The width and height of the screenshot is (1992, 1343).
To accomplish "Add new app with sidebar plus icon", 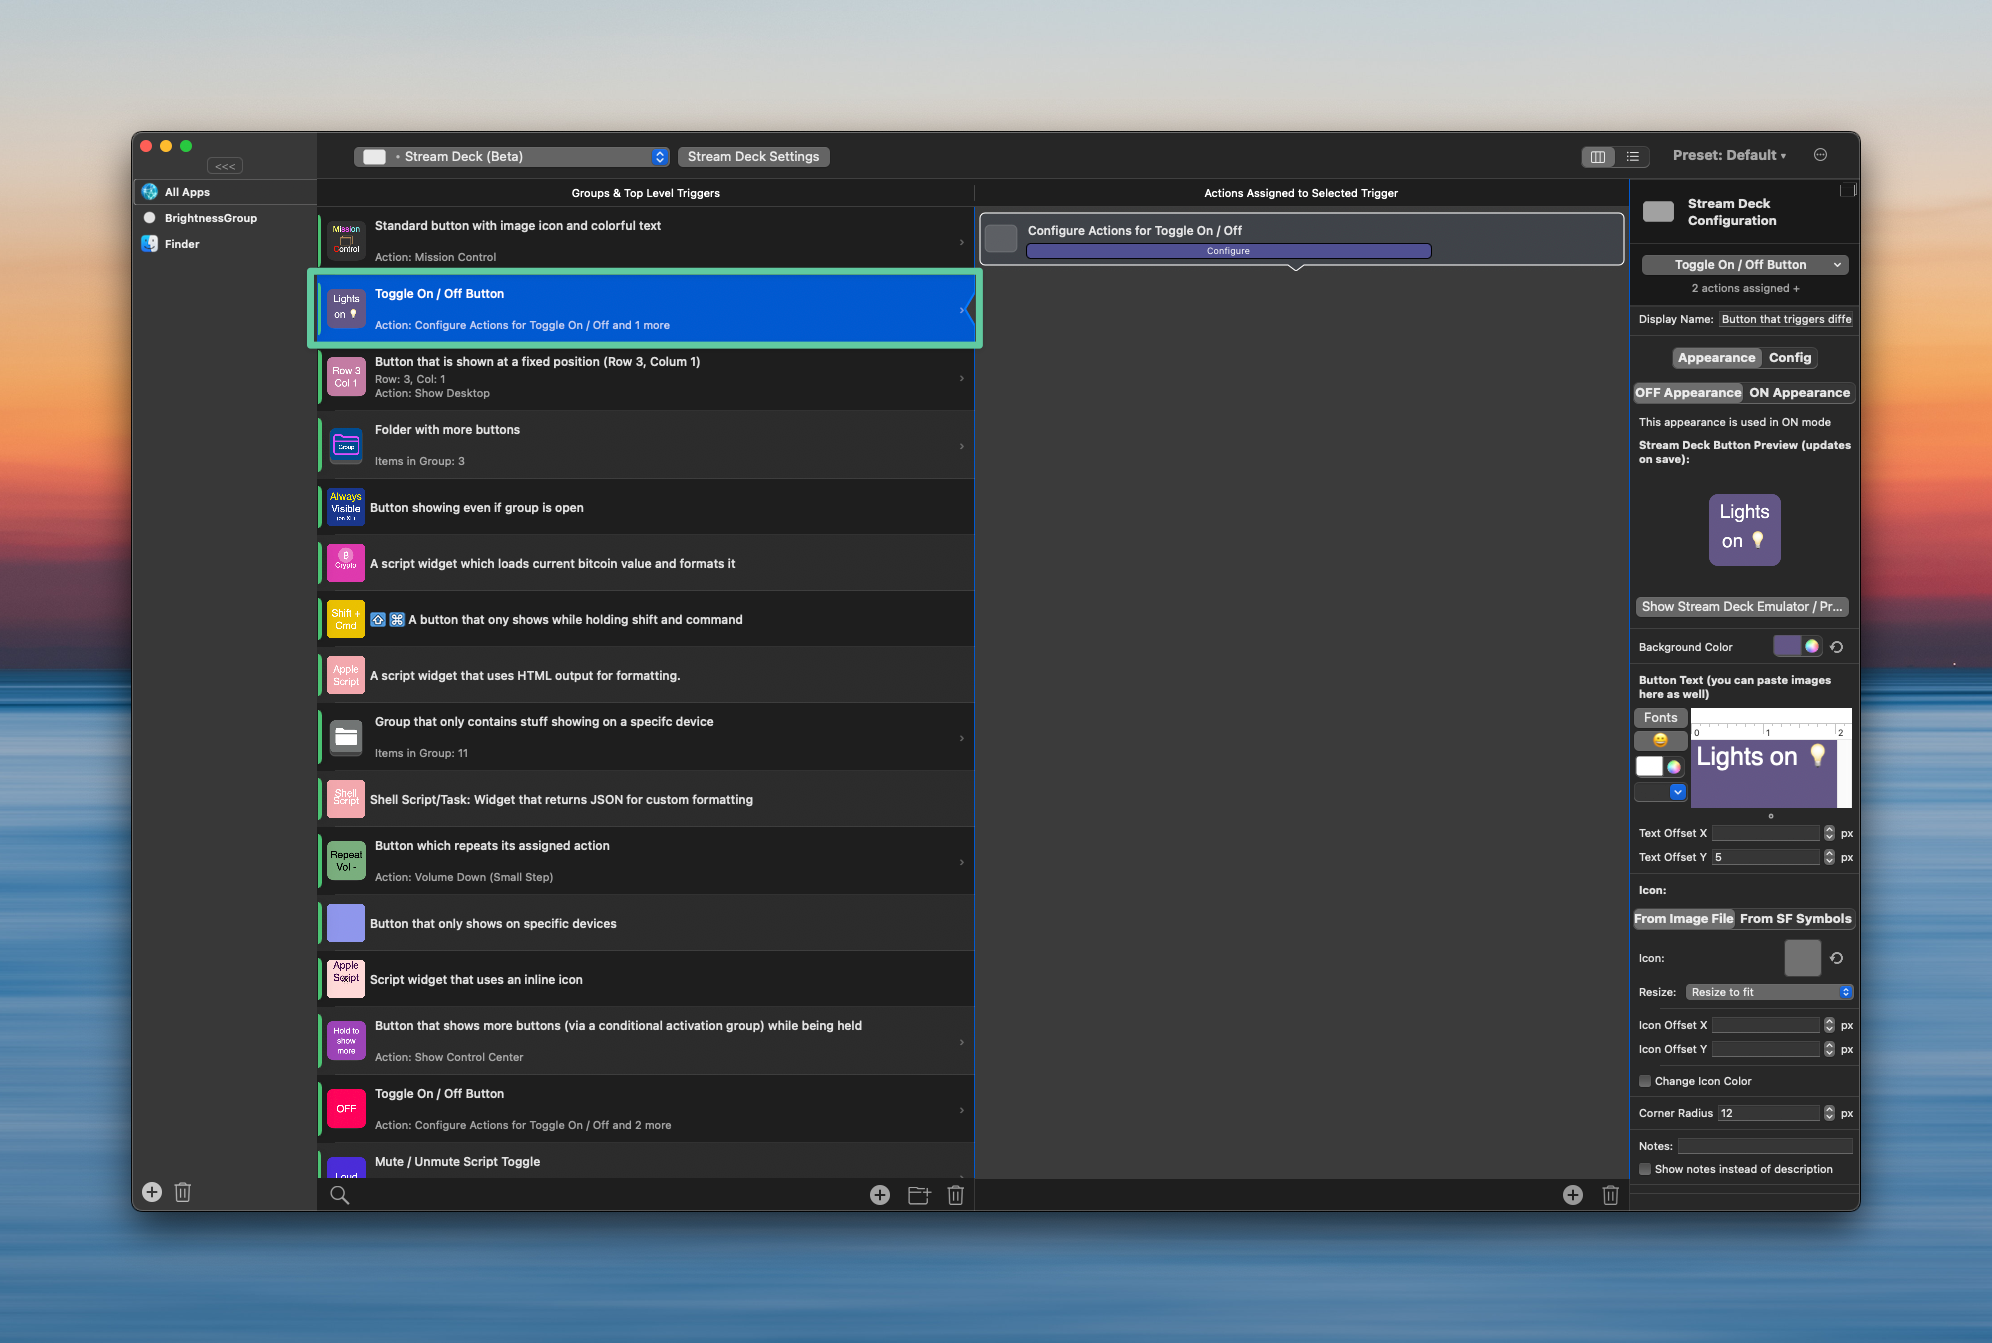I will coord(152,1192).
